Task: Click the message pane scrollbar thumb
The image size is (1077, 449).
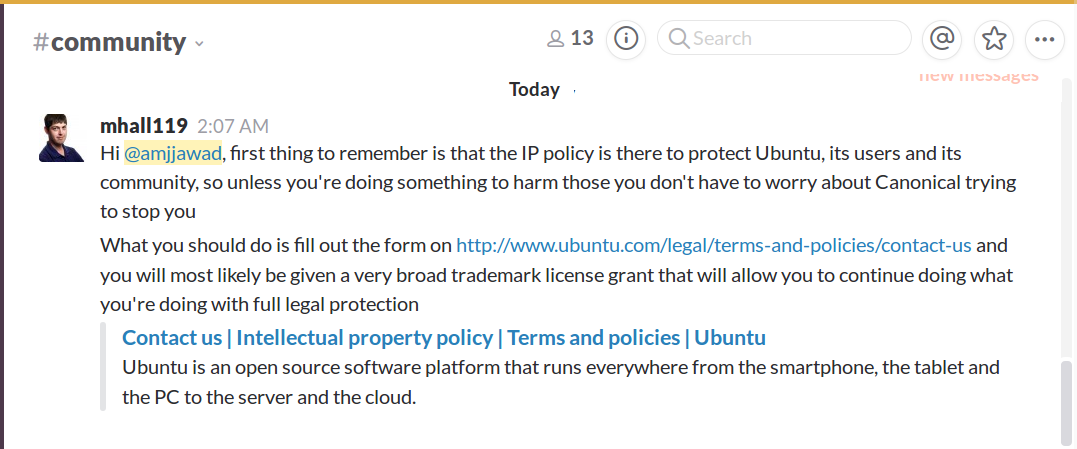Action: (1067, 400)
